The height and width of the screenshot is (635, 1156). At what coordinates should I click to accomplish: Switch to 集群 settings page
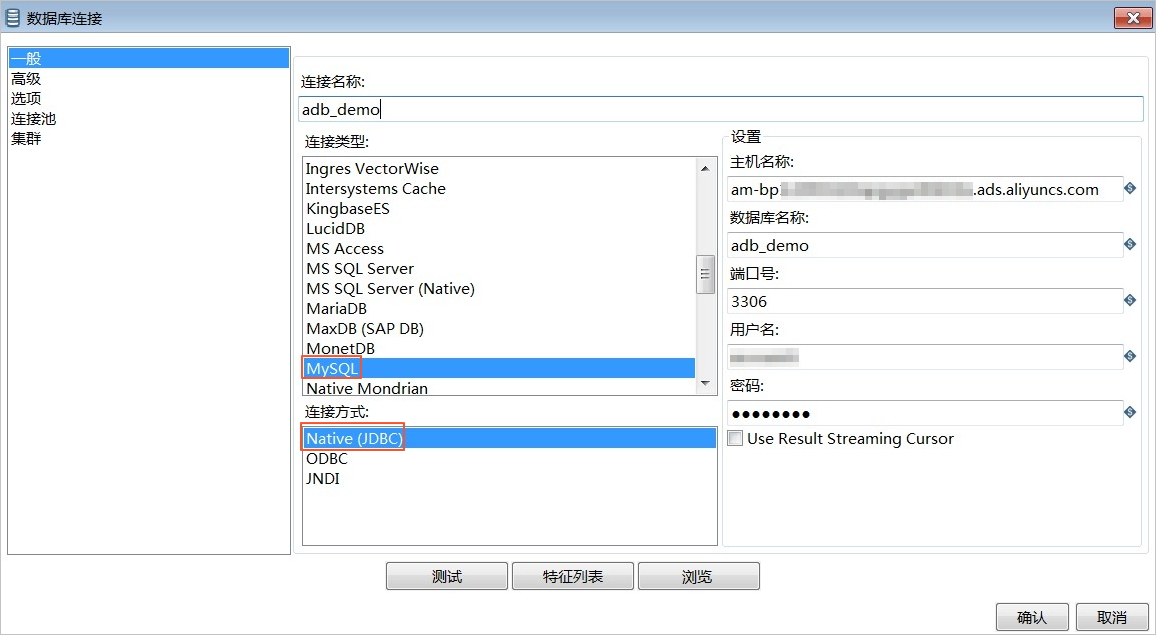point(26,138)
